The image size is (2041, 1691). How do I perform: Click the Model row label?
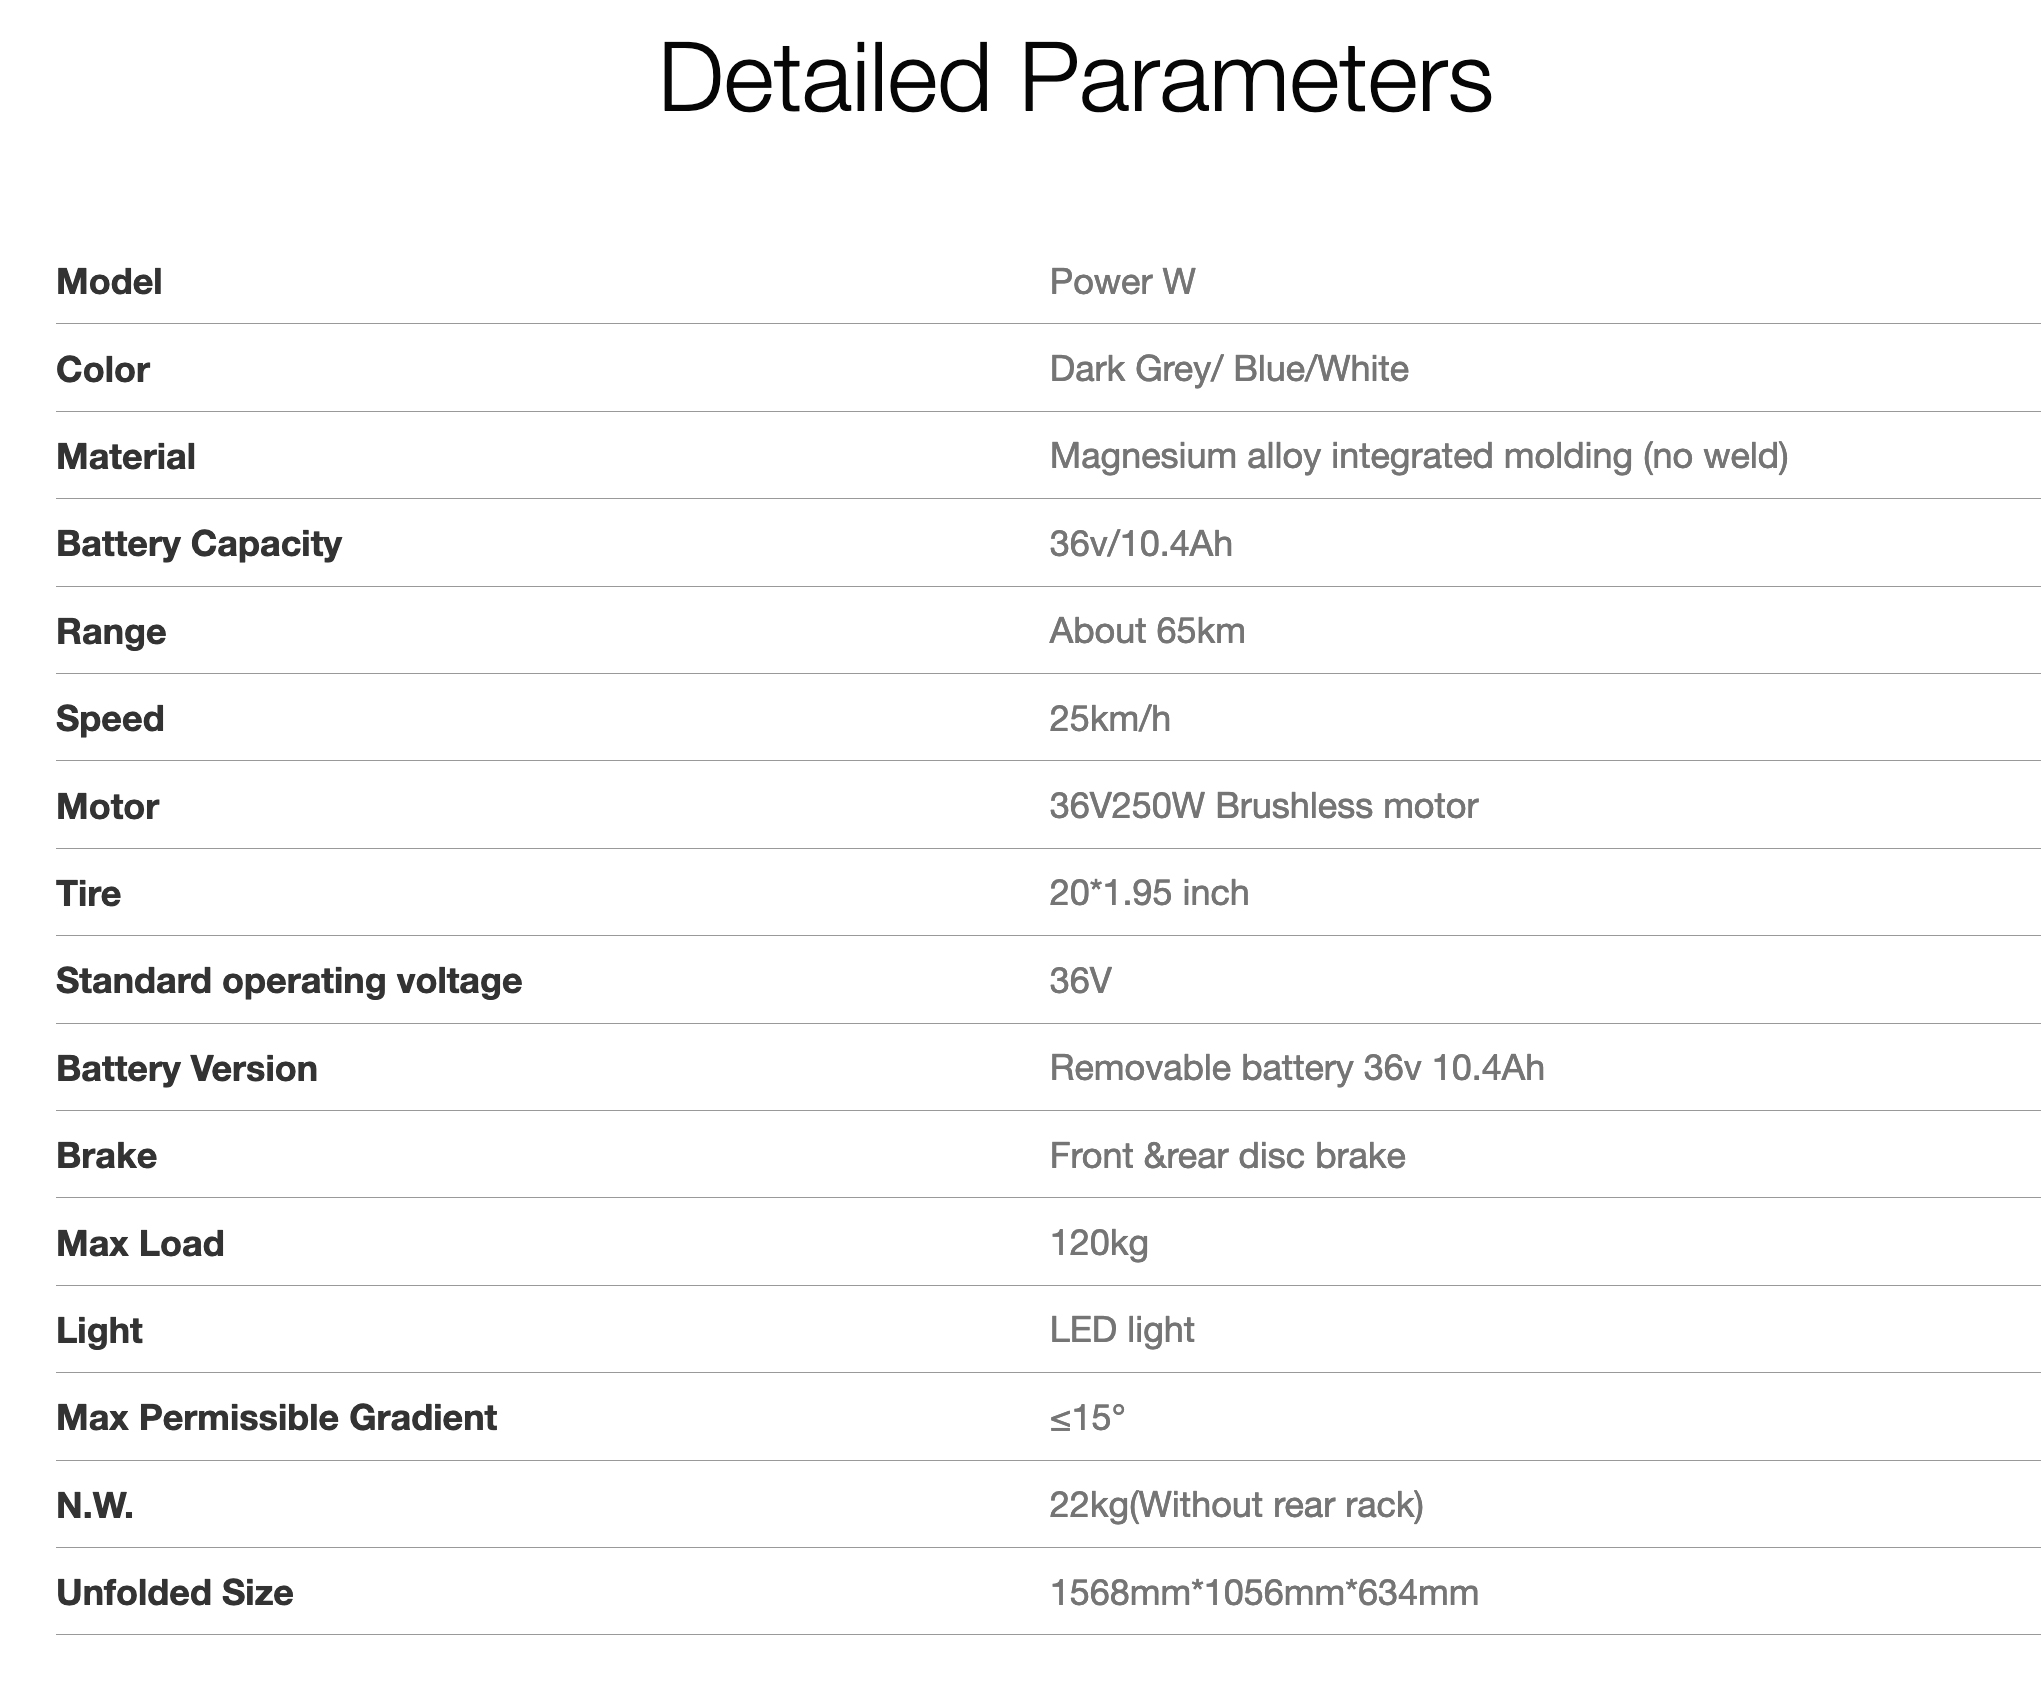click(109, 282)
